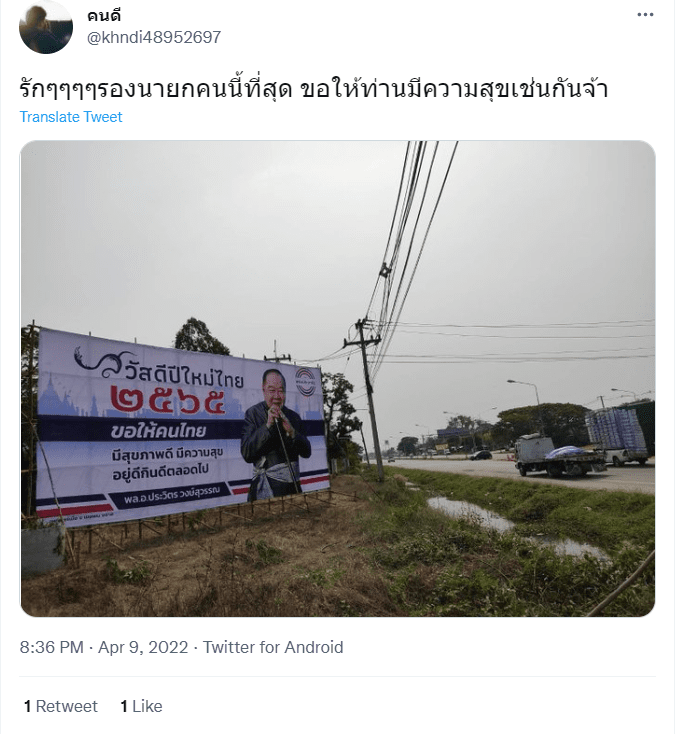Open the attached billboard photo

coord(338,378)
